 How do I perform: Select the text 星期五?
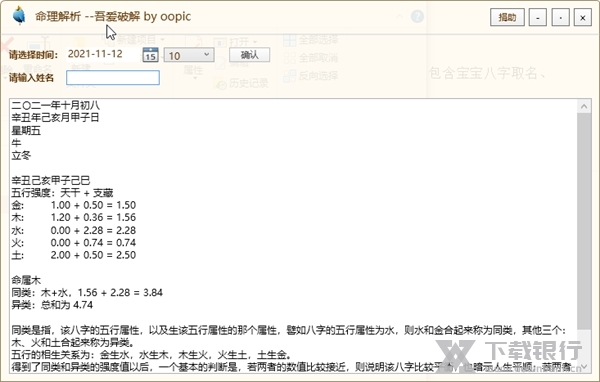tap(26, 130)
